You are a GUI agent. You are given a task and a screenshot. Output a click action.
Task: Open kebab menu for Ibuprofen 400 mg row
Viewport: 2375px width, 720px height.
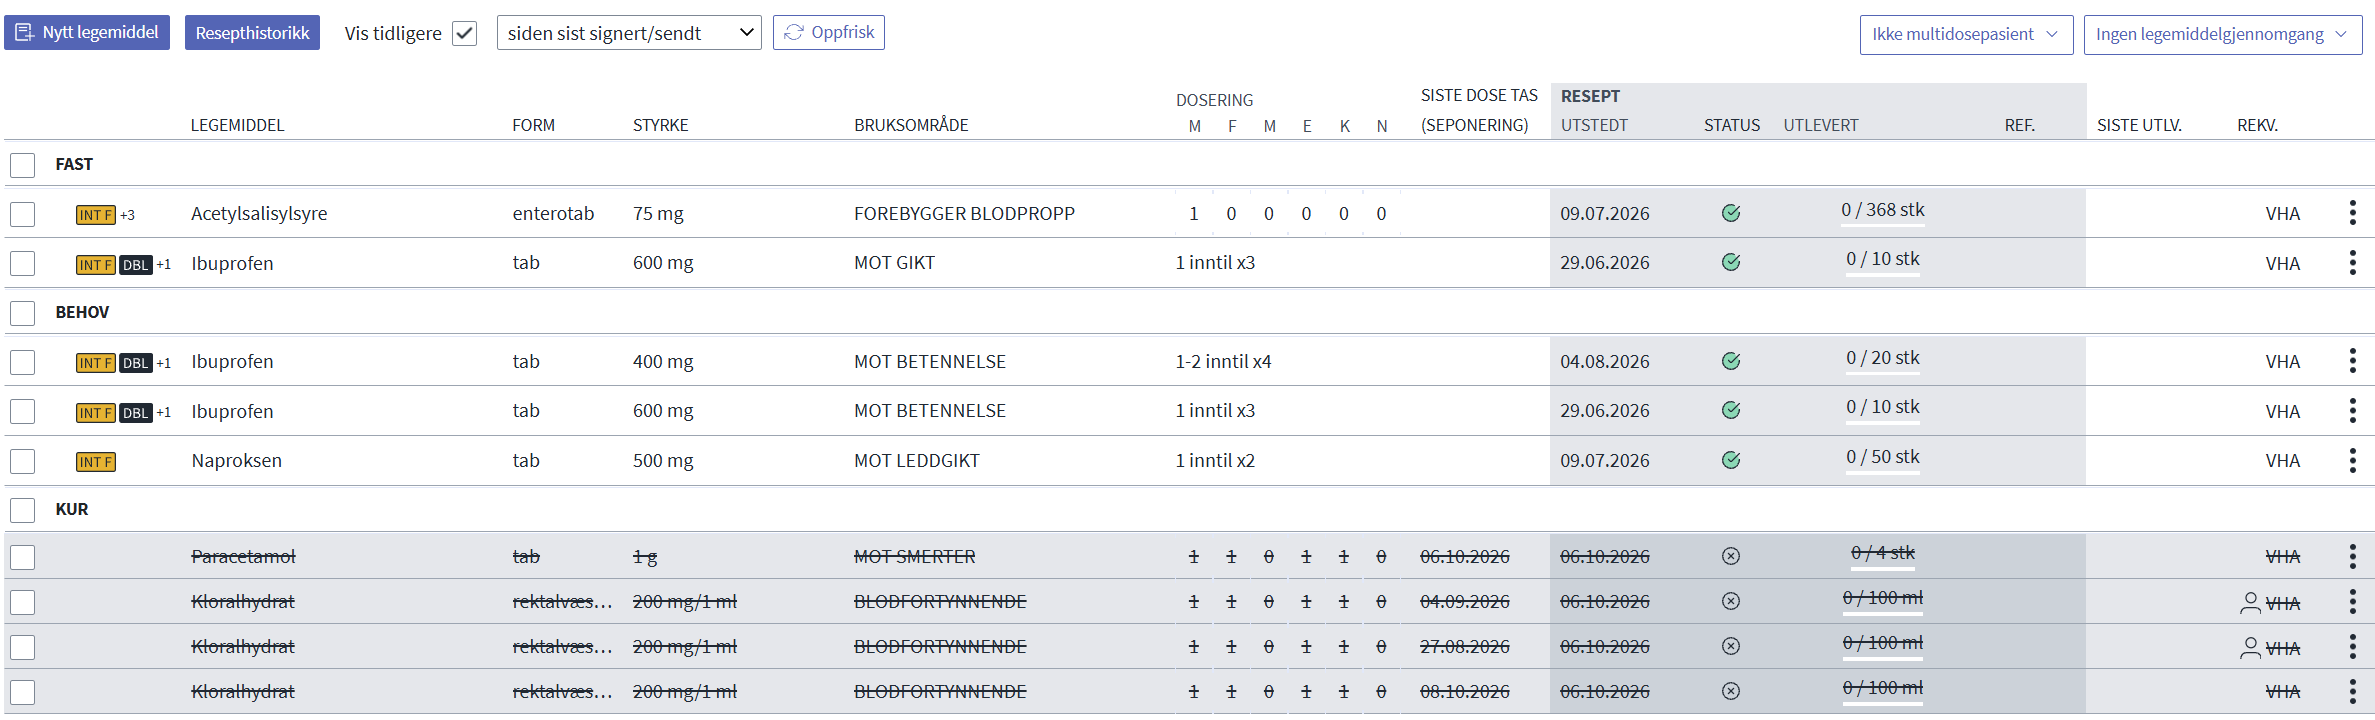(x=2352, y=361)
